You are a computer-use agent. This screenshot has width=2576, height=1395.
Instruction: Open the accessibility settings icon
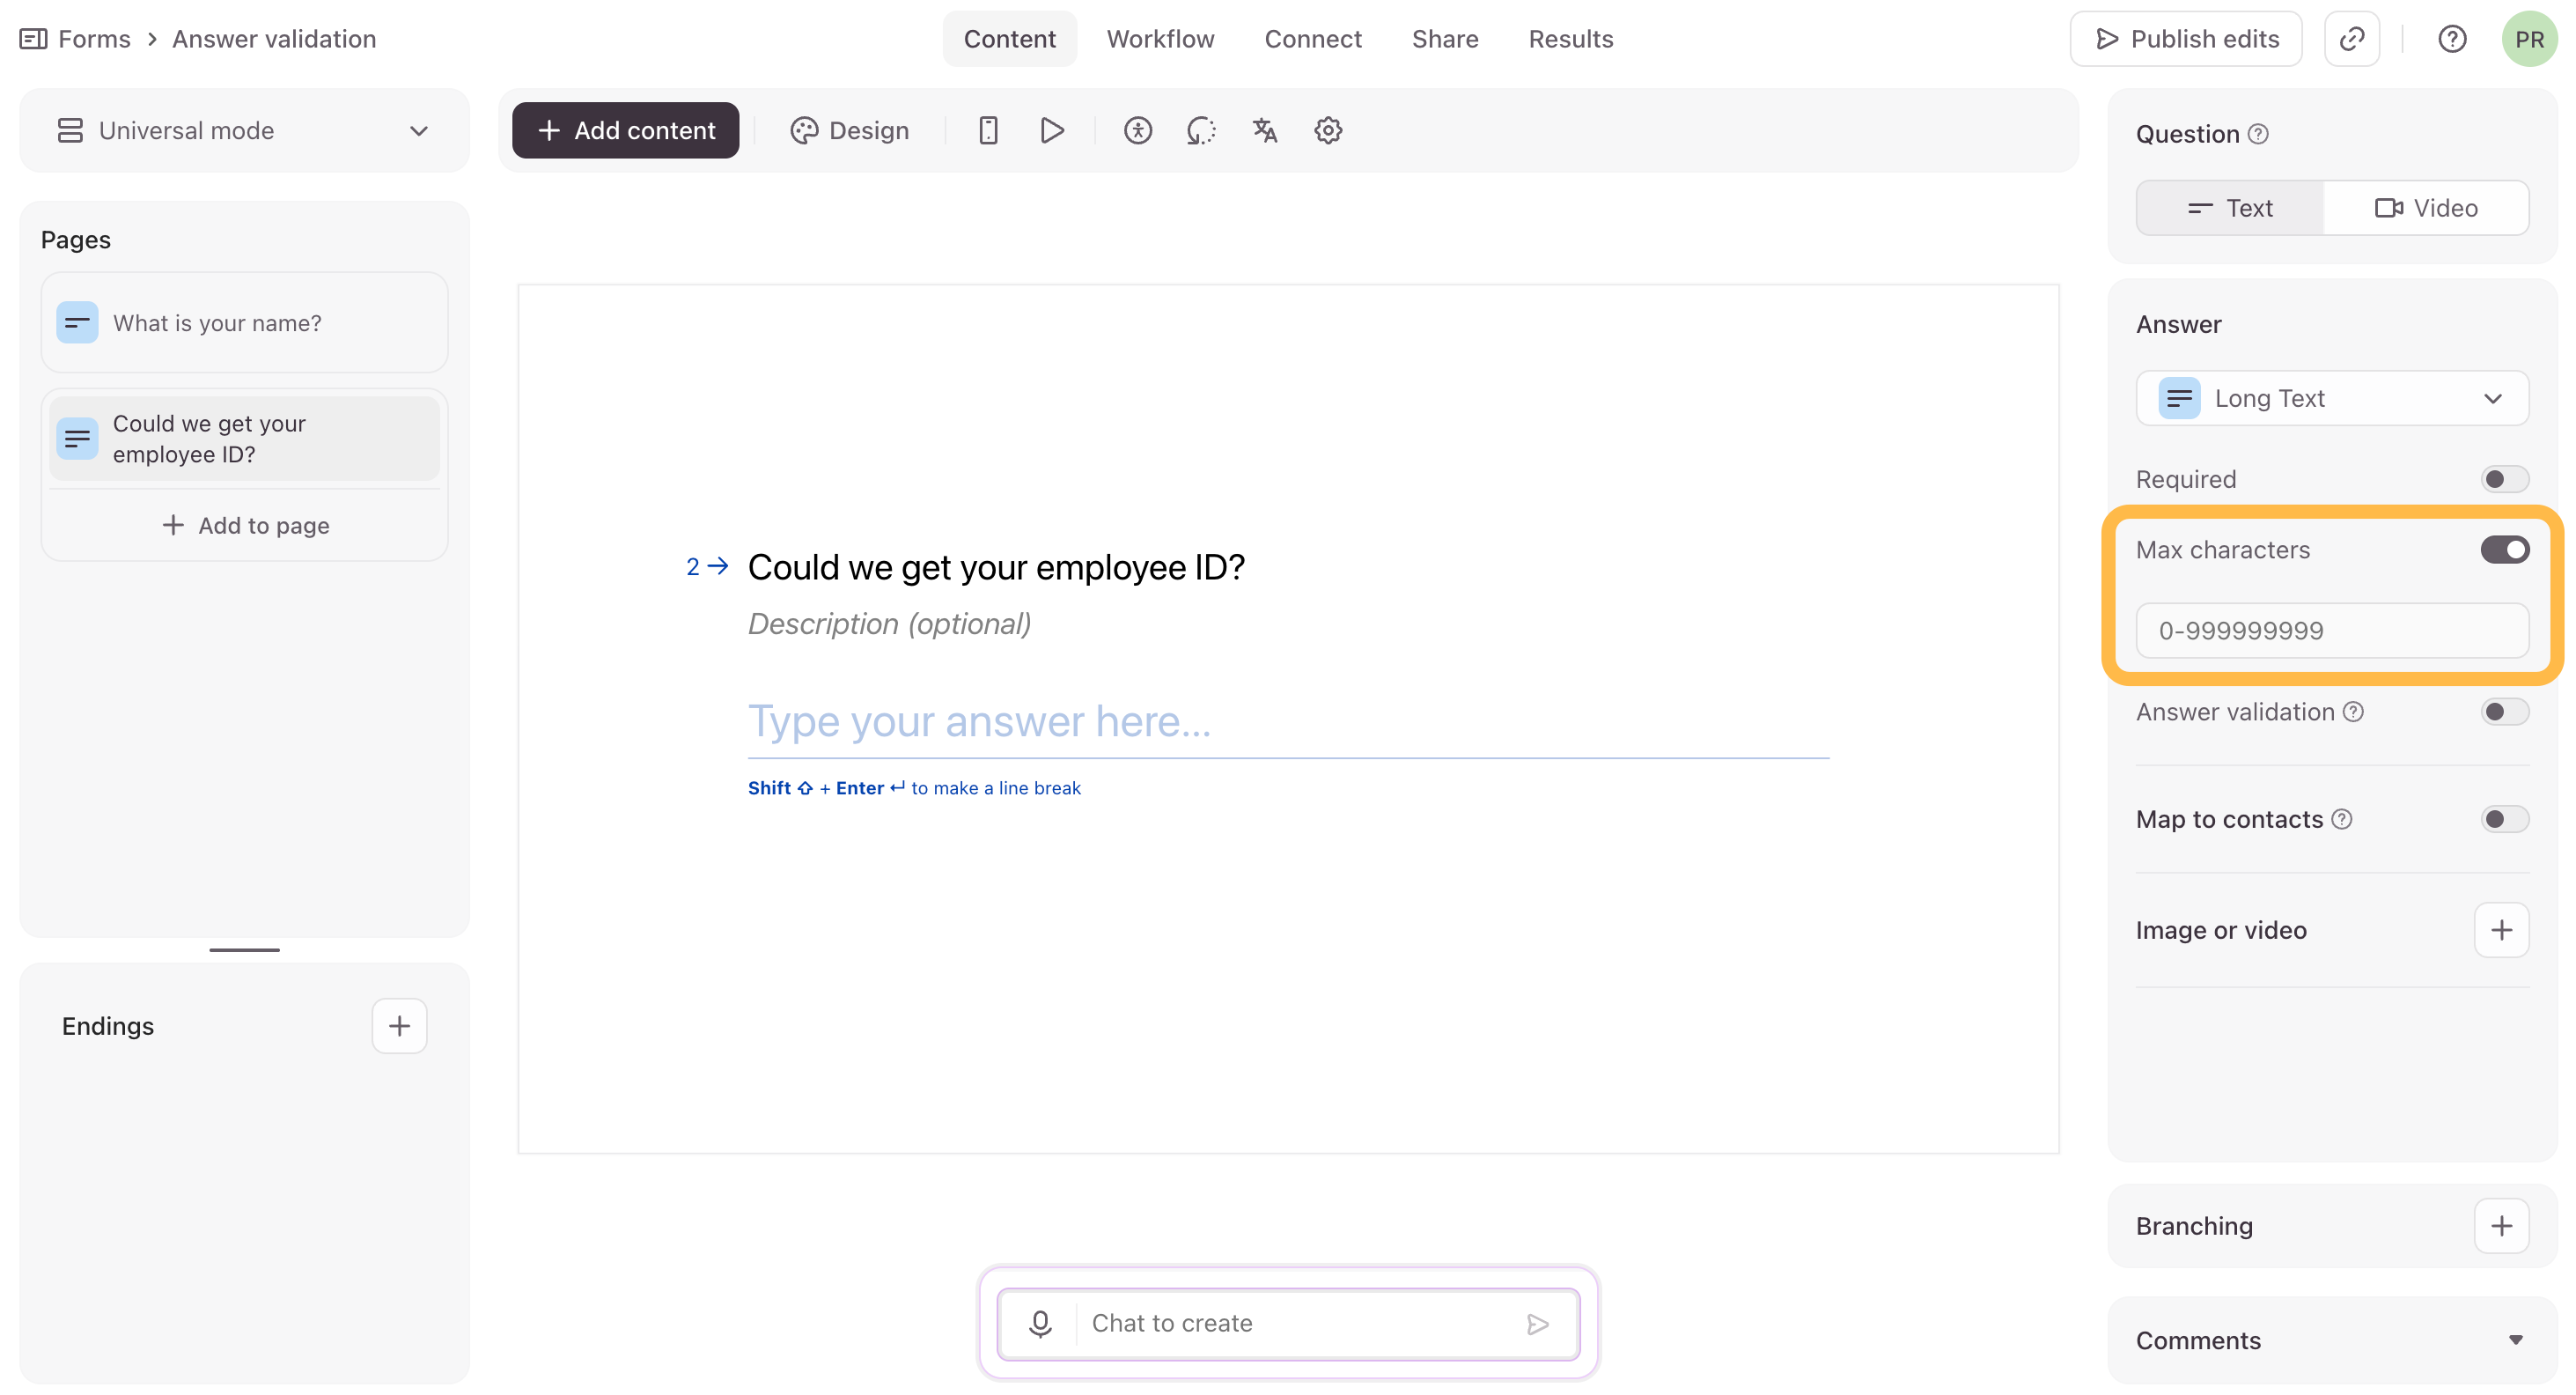point(1137,130)
